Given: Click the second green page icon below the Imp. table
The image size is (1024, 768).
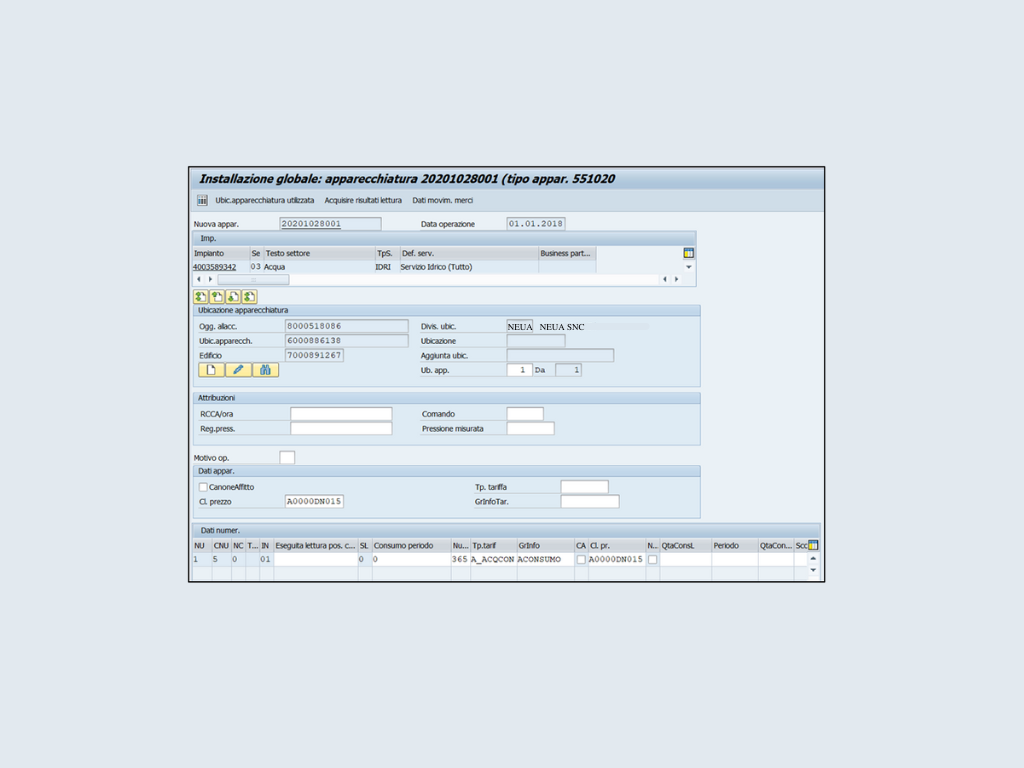Looking at the screenshot, I should [217, 296].
